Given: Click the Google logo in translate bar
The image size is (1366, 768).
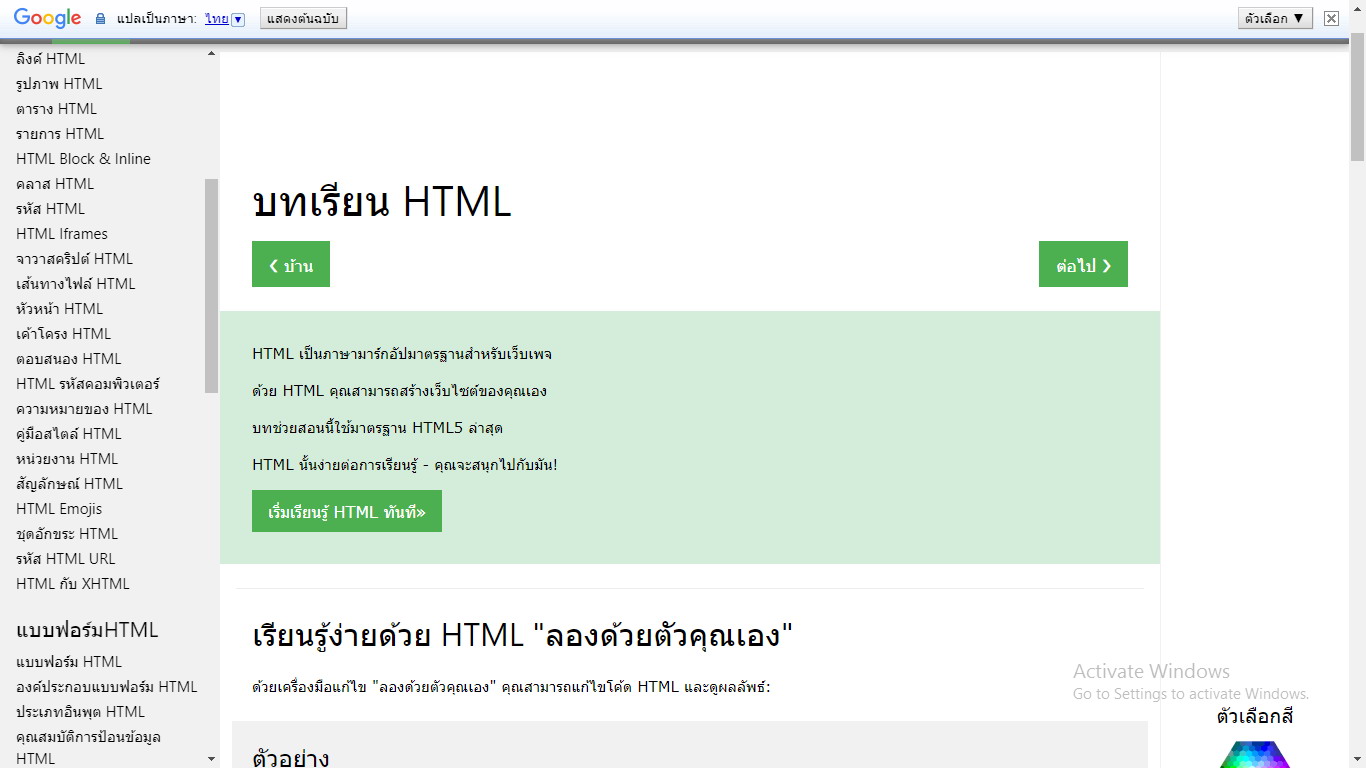Looking at the screenshot, I should (x=47, y=18).
